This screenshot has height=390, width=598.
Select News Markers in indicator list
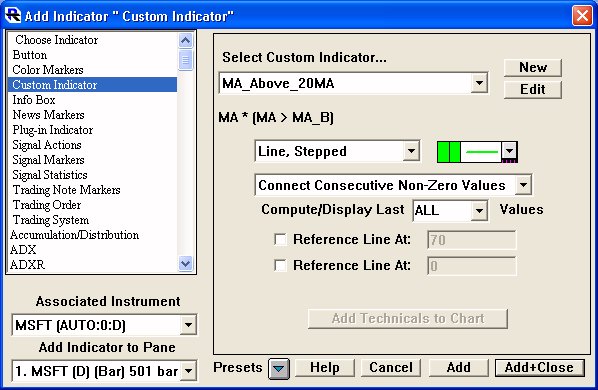point(92,115)
